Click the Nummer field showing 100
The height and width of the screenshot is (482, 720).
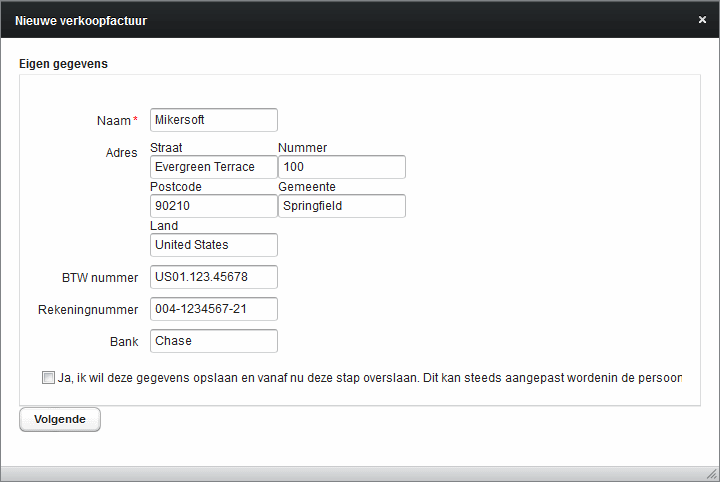tap(342, 167)
